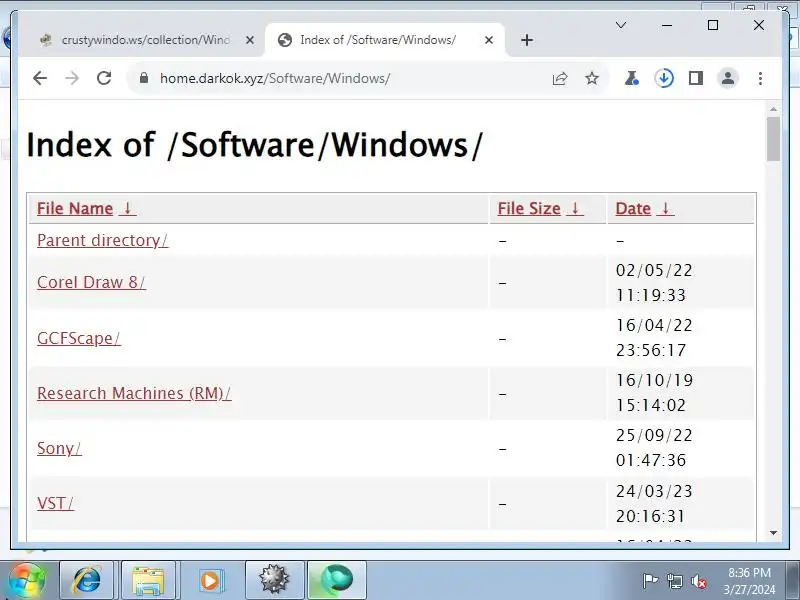Open the Sony folder
This screenshot has height=600, width=800.
(x=59, y=448)
